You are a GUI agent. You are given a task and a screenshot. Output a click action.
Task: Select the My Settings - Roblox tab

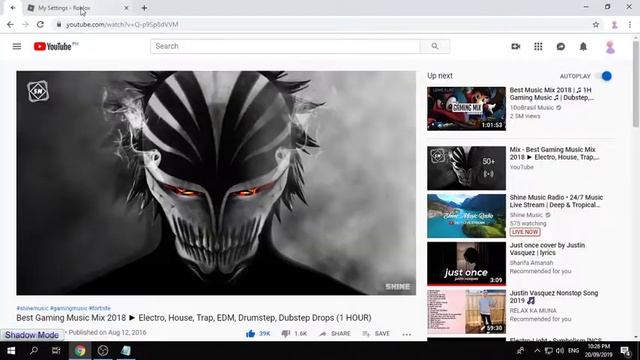coord(78,8)
